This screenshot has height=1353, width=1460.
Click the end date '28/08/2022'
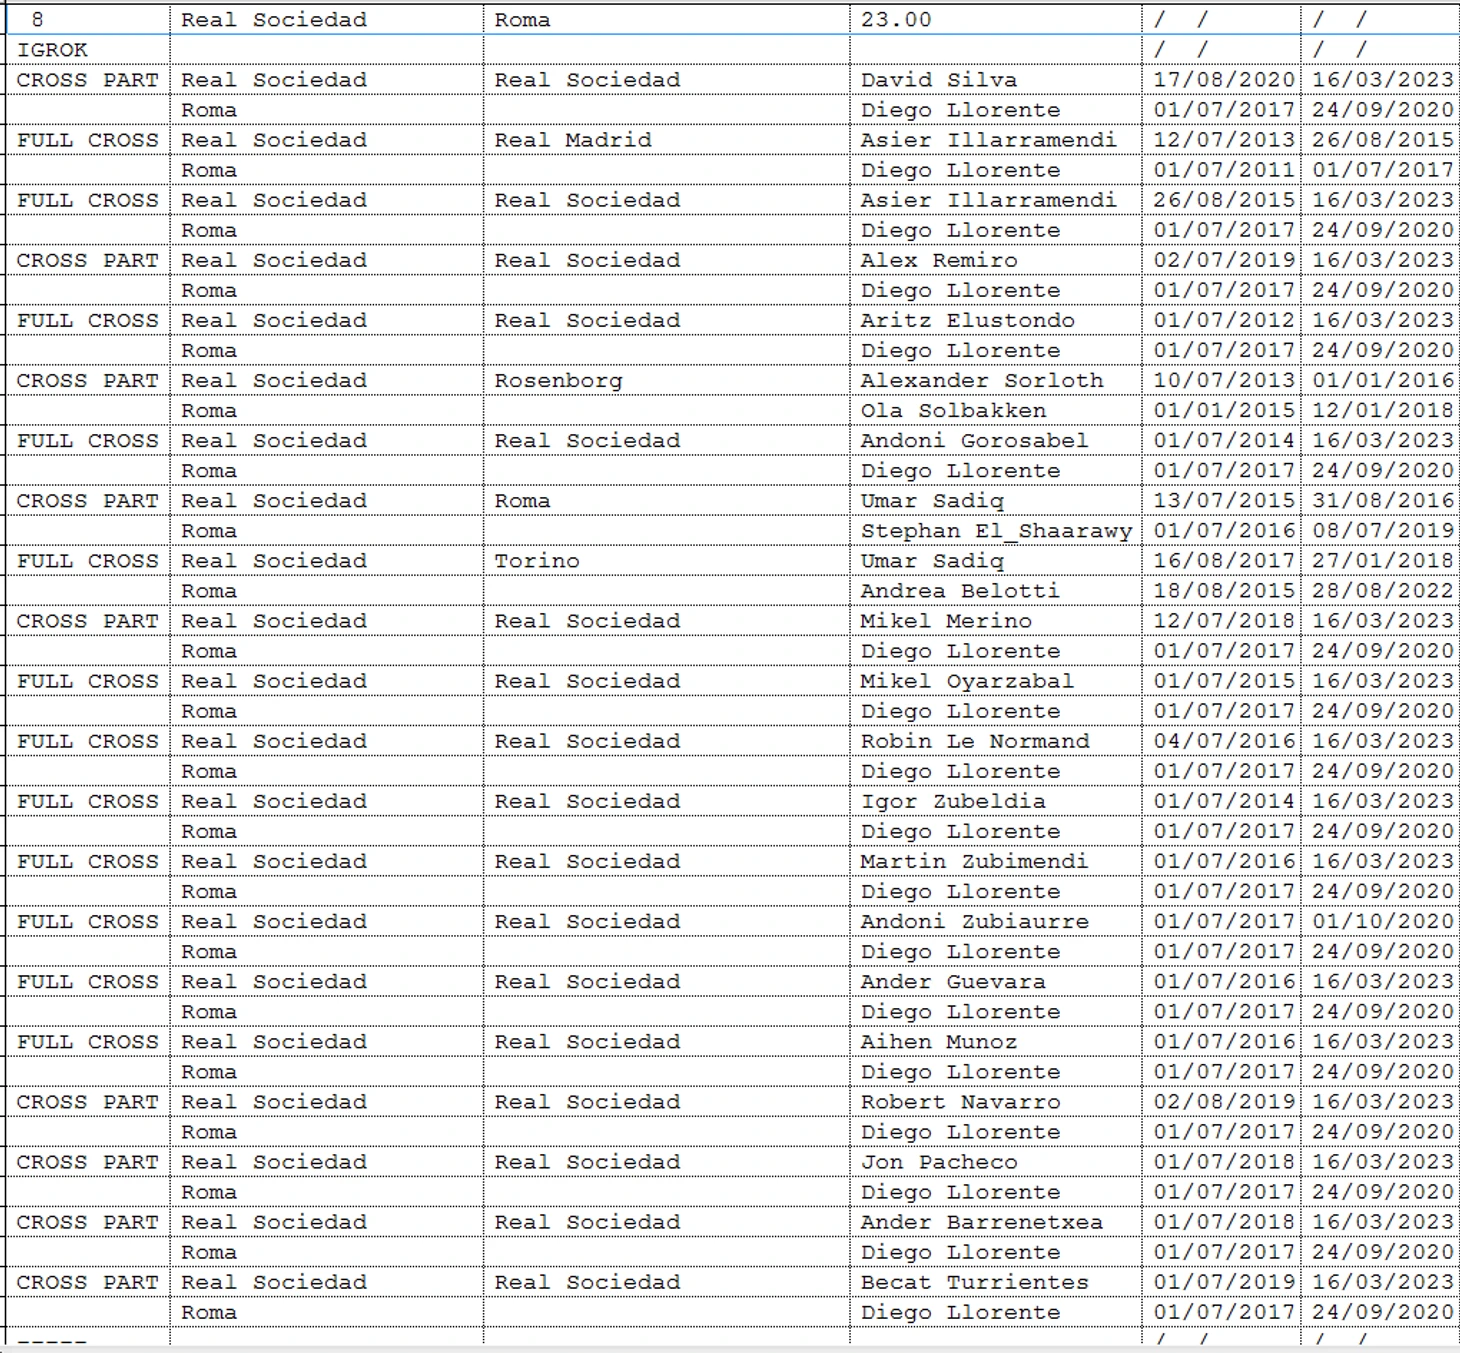point(1383,590)
